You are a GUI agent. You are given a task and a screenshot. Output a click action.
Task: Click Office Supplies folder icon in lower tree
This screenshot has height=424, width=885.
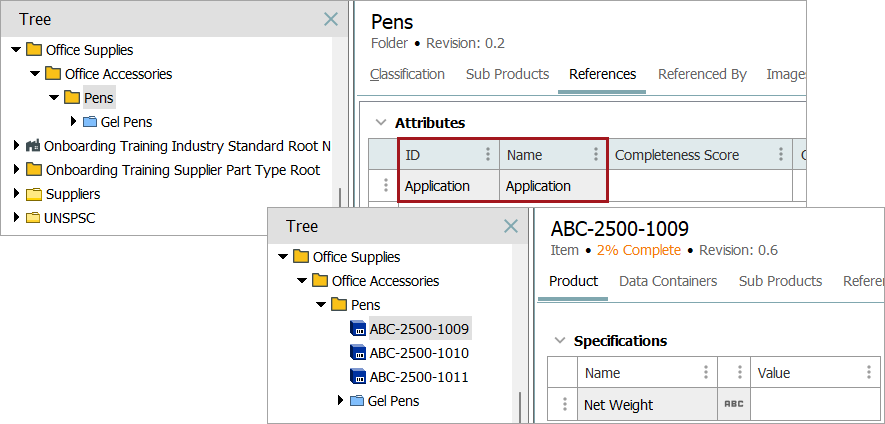coord(301,257)
